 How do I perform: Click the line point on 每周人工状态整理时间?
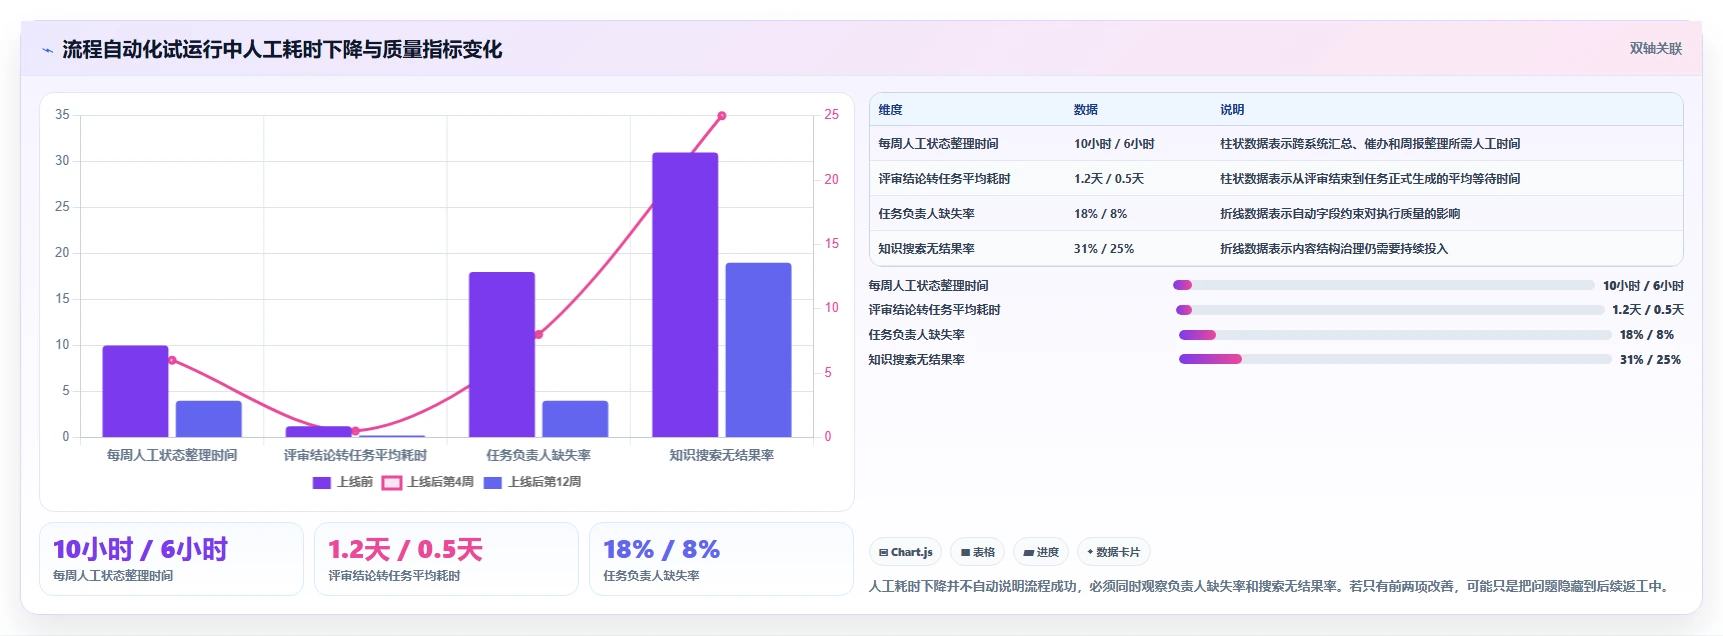(x=172, y=360)
